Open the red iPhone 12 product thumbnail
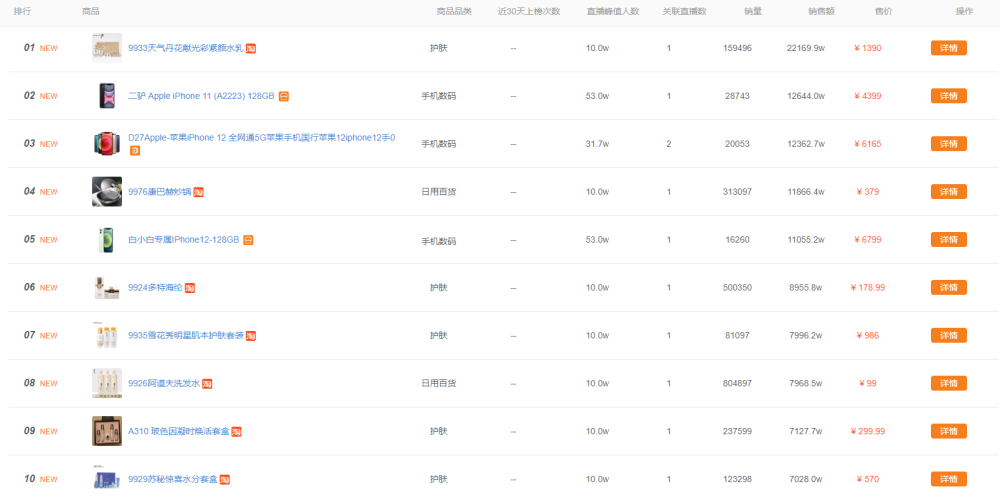The image size is (1000, 502). click(106, 144)
